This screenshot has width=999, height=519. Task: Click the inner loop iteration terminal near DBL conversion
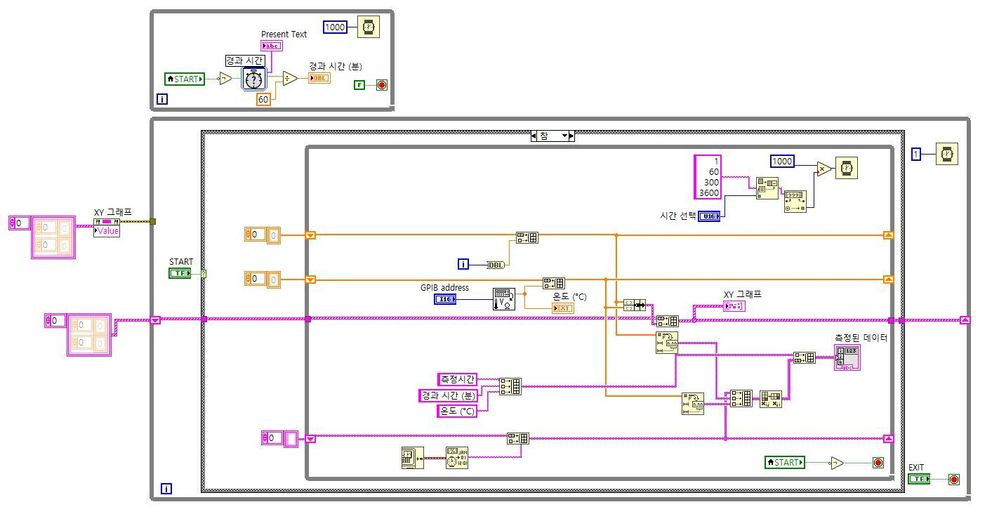[x=463, y=264]
